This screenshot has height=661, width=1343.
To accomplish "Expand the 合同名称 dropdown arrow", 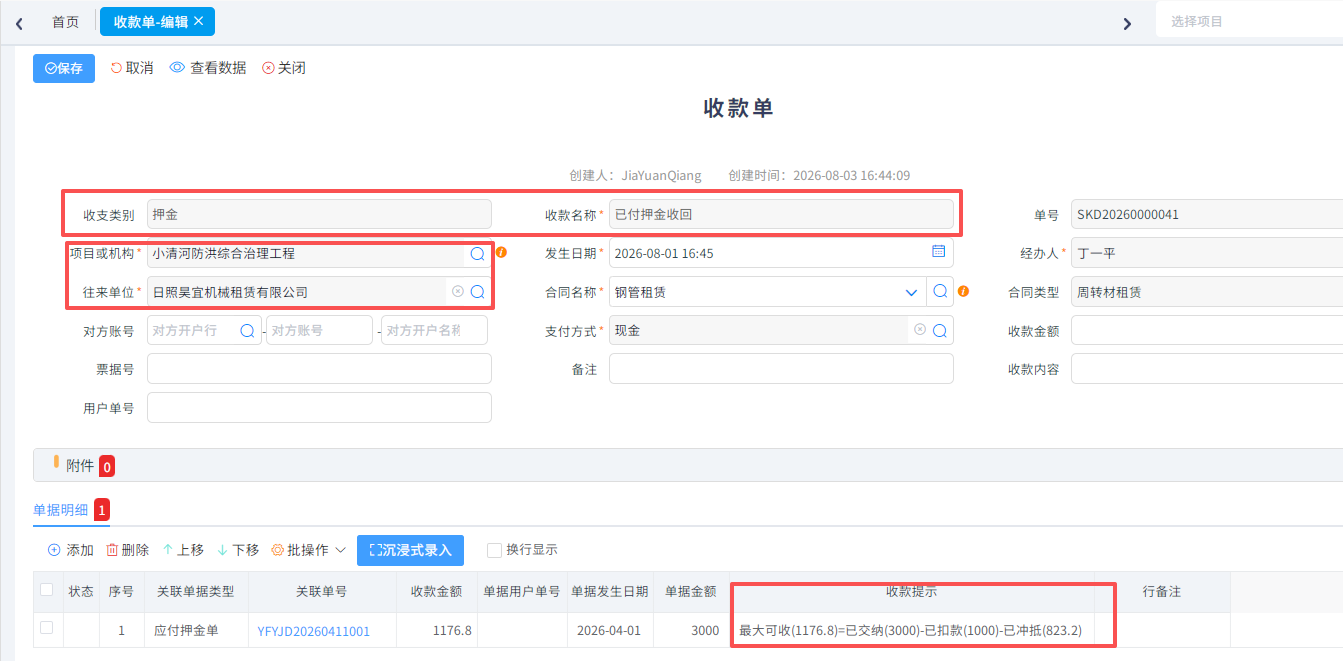I will point(911,292).
